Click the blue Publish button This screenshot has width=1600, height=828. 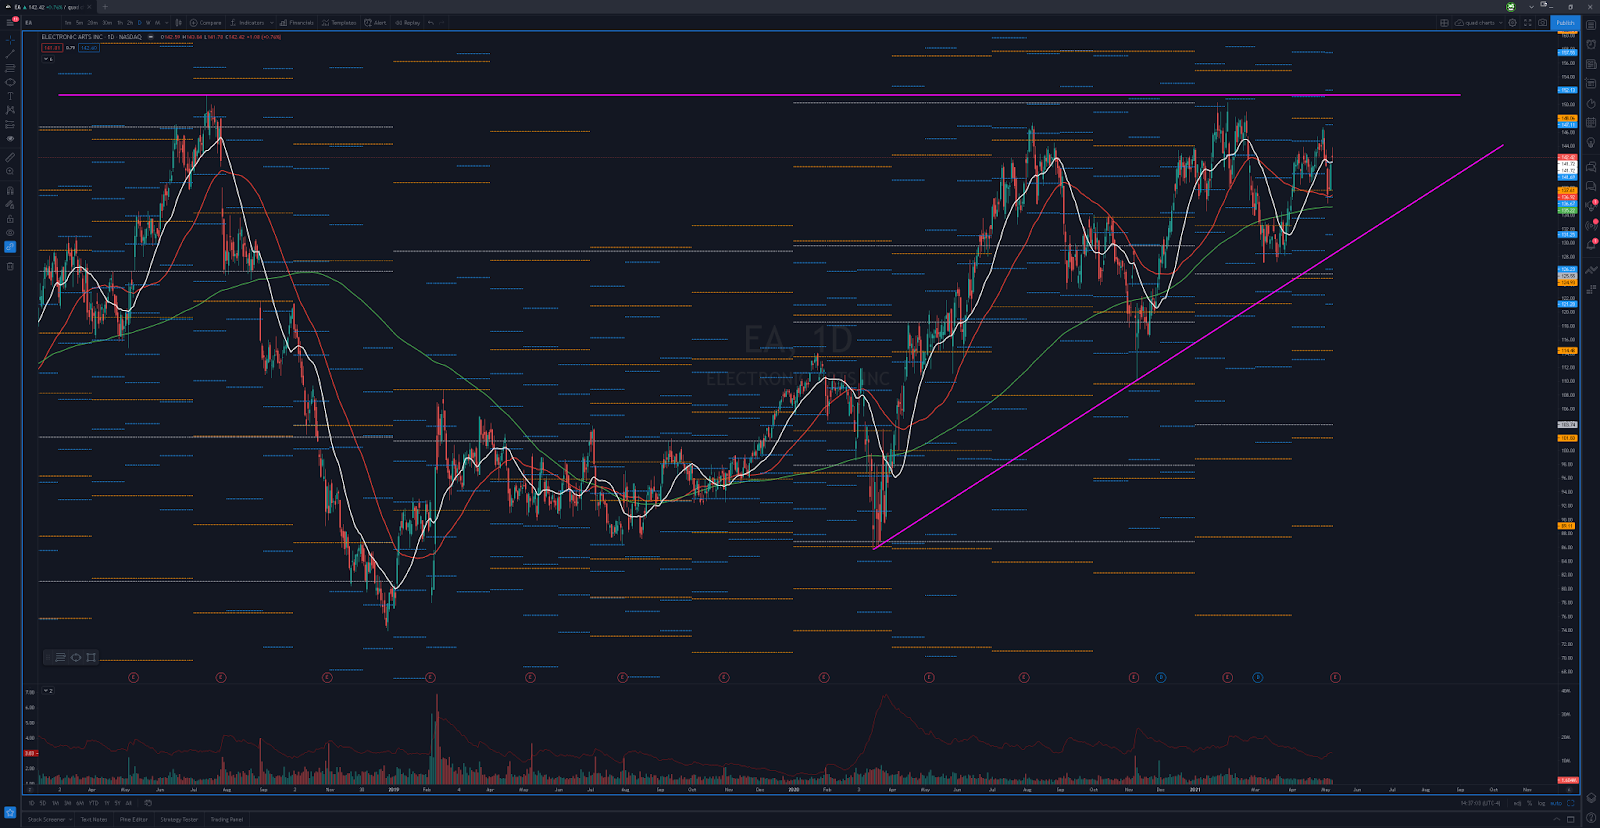(1565, 22)
